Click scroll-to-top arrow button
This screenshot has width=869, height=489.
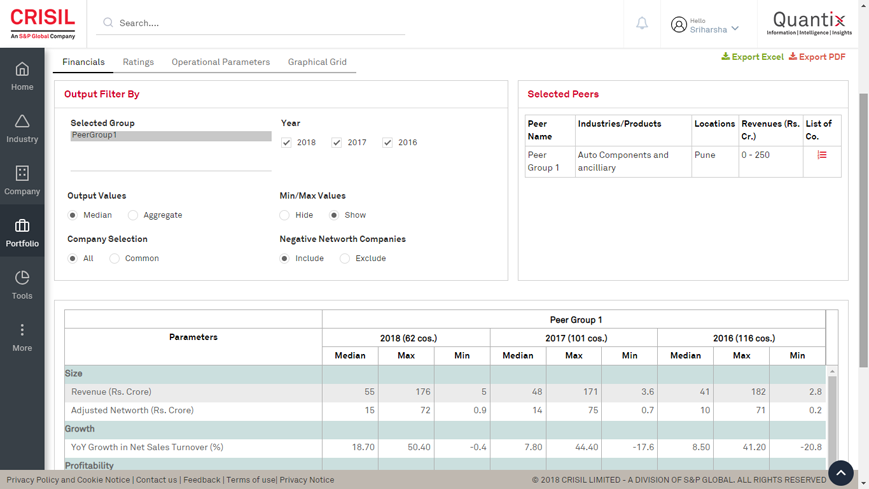click(840, 472)
